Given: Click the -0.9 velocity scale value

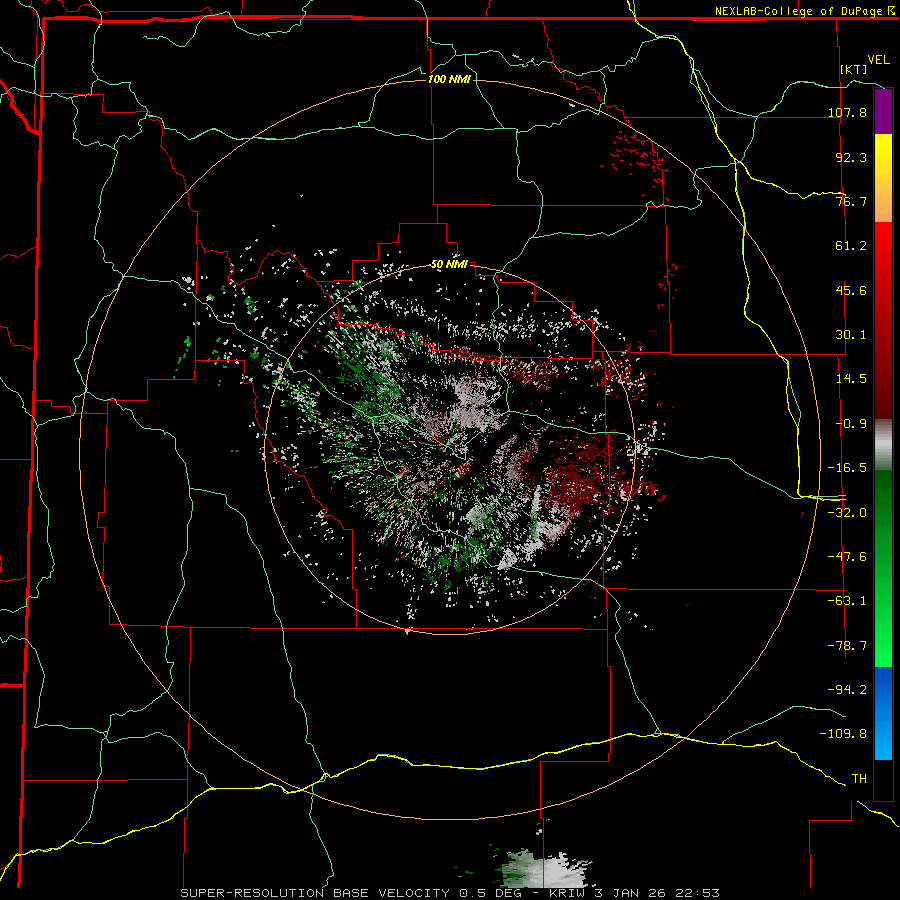Looking at the screenshot, I should 851,424.
